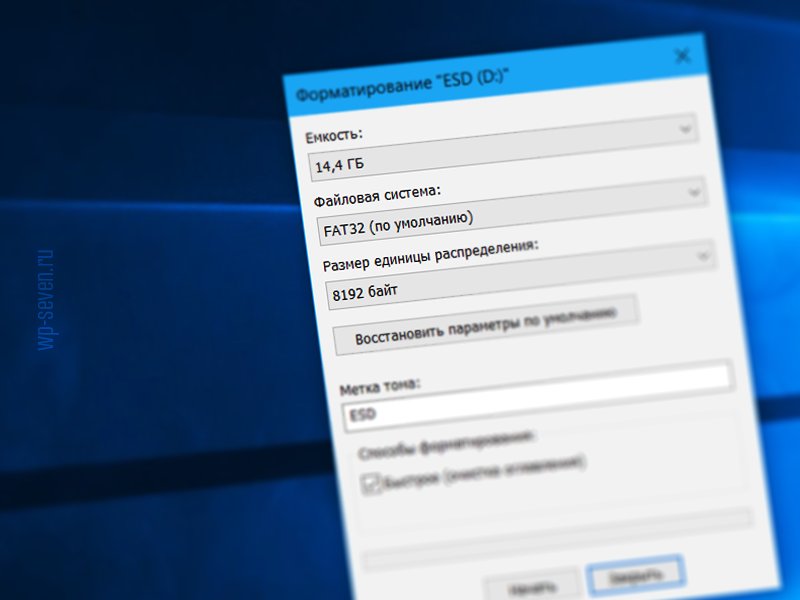800x600 pixels.
Task: Focus the Метка тома field containing ESD
Action: pos(538,397)
